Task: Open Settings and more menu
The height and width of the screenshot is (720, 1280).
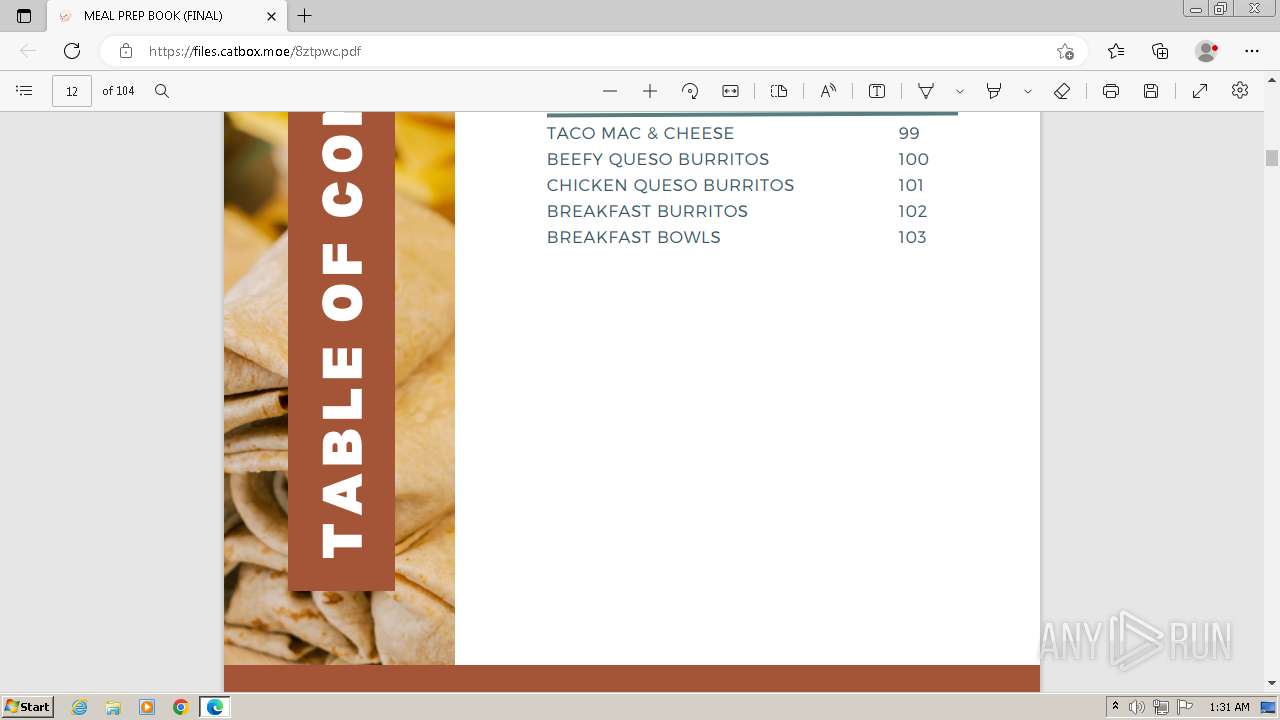Action: pos(1252,51)
